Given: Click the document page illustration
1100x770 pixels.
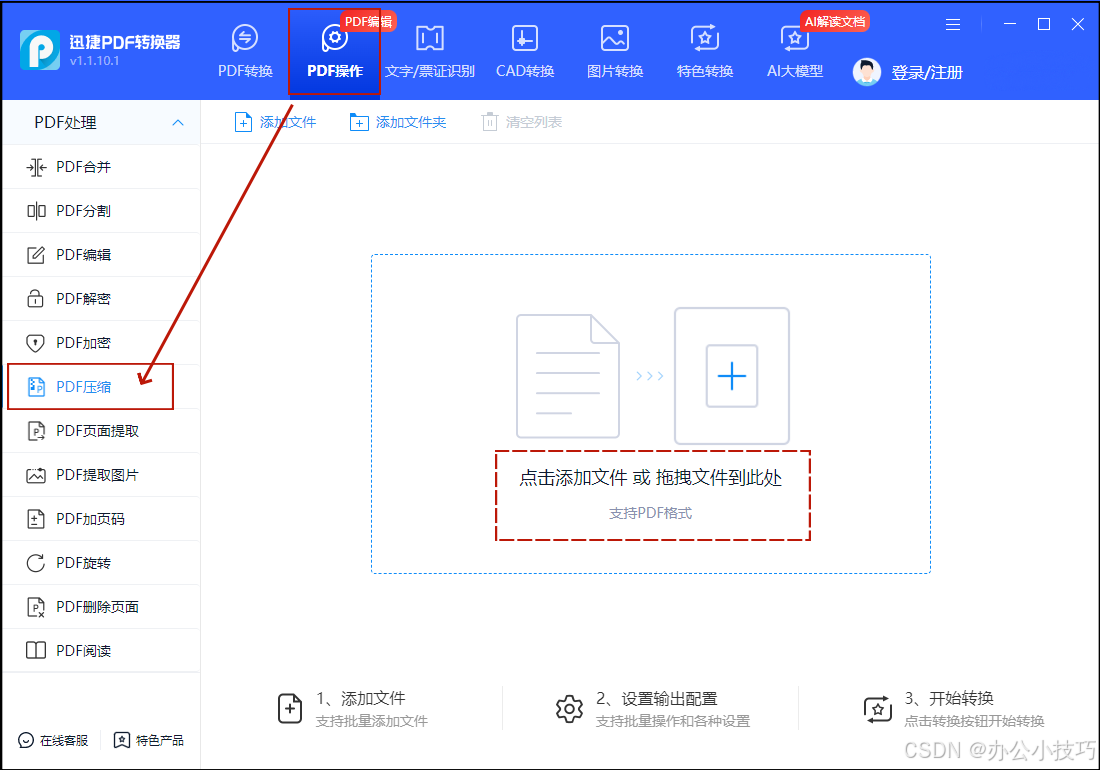Looking at the screenshot, I should point(568,376).
